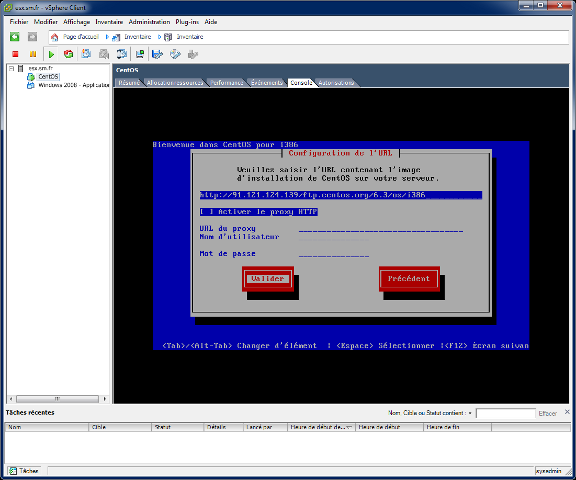Click the Valider button in installer

click(268, 279)
